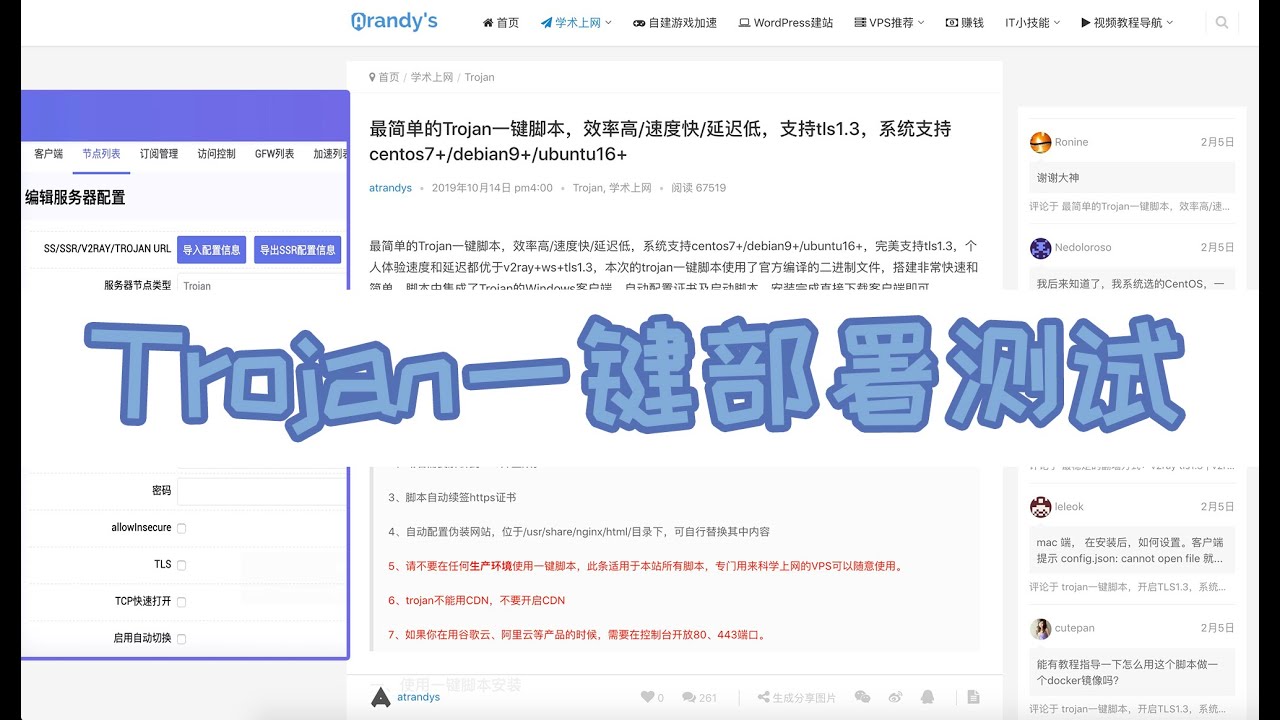Open WordPress建站 menu item
Screen dimensions: 1280x720
click(x=786, y=22)
